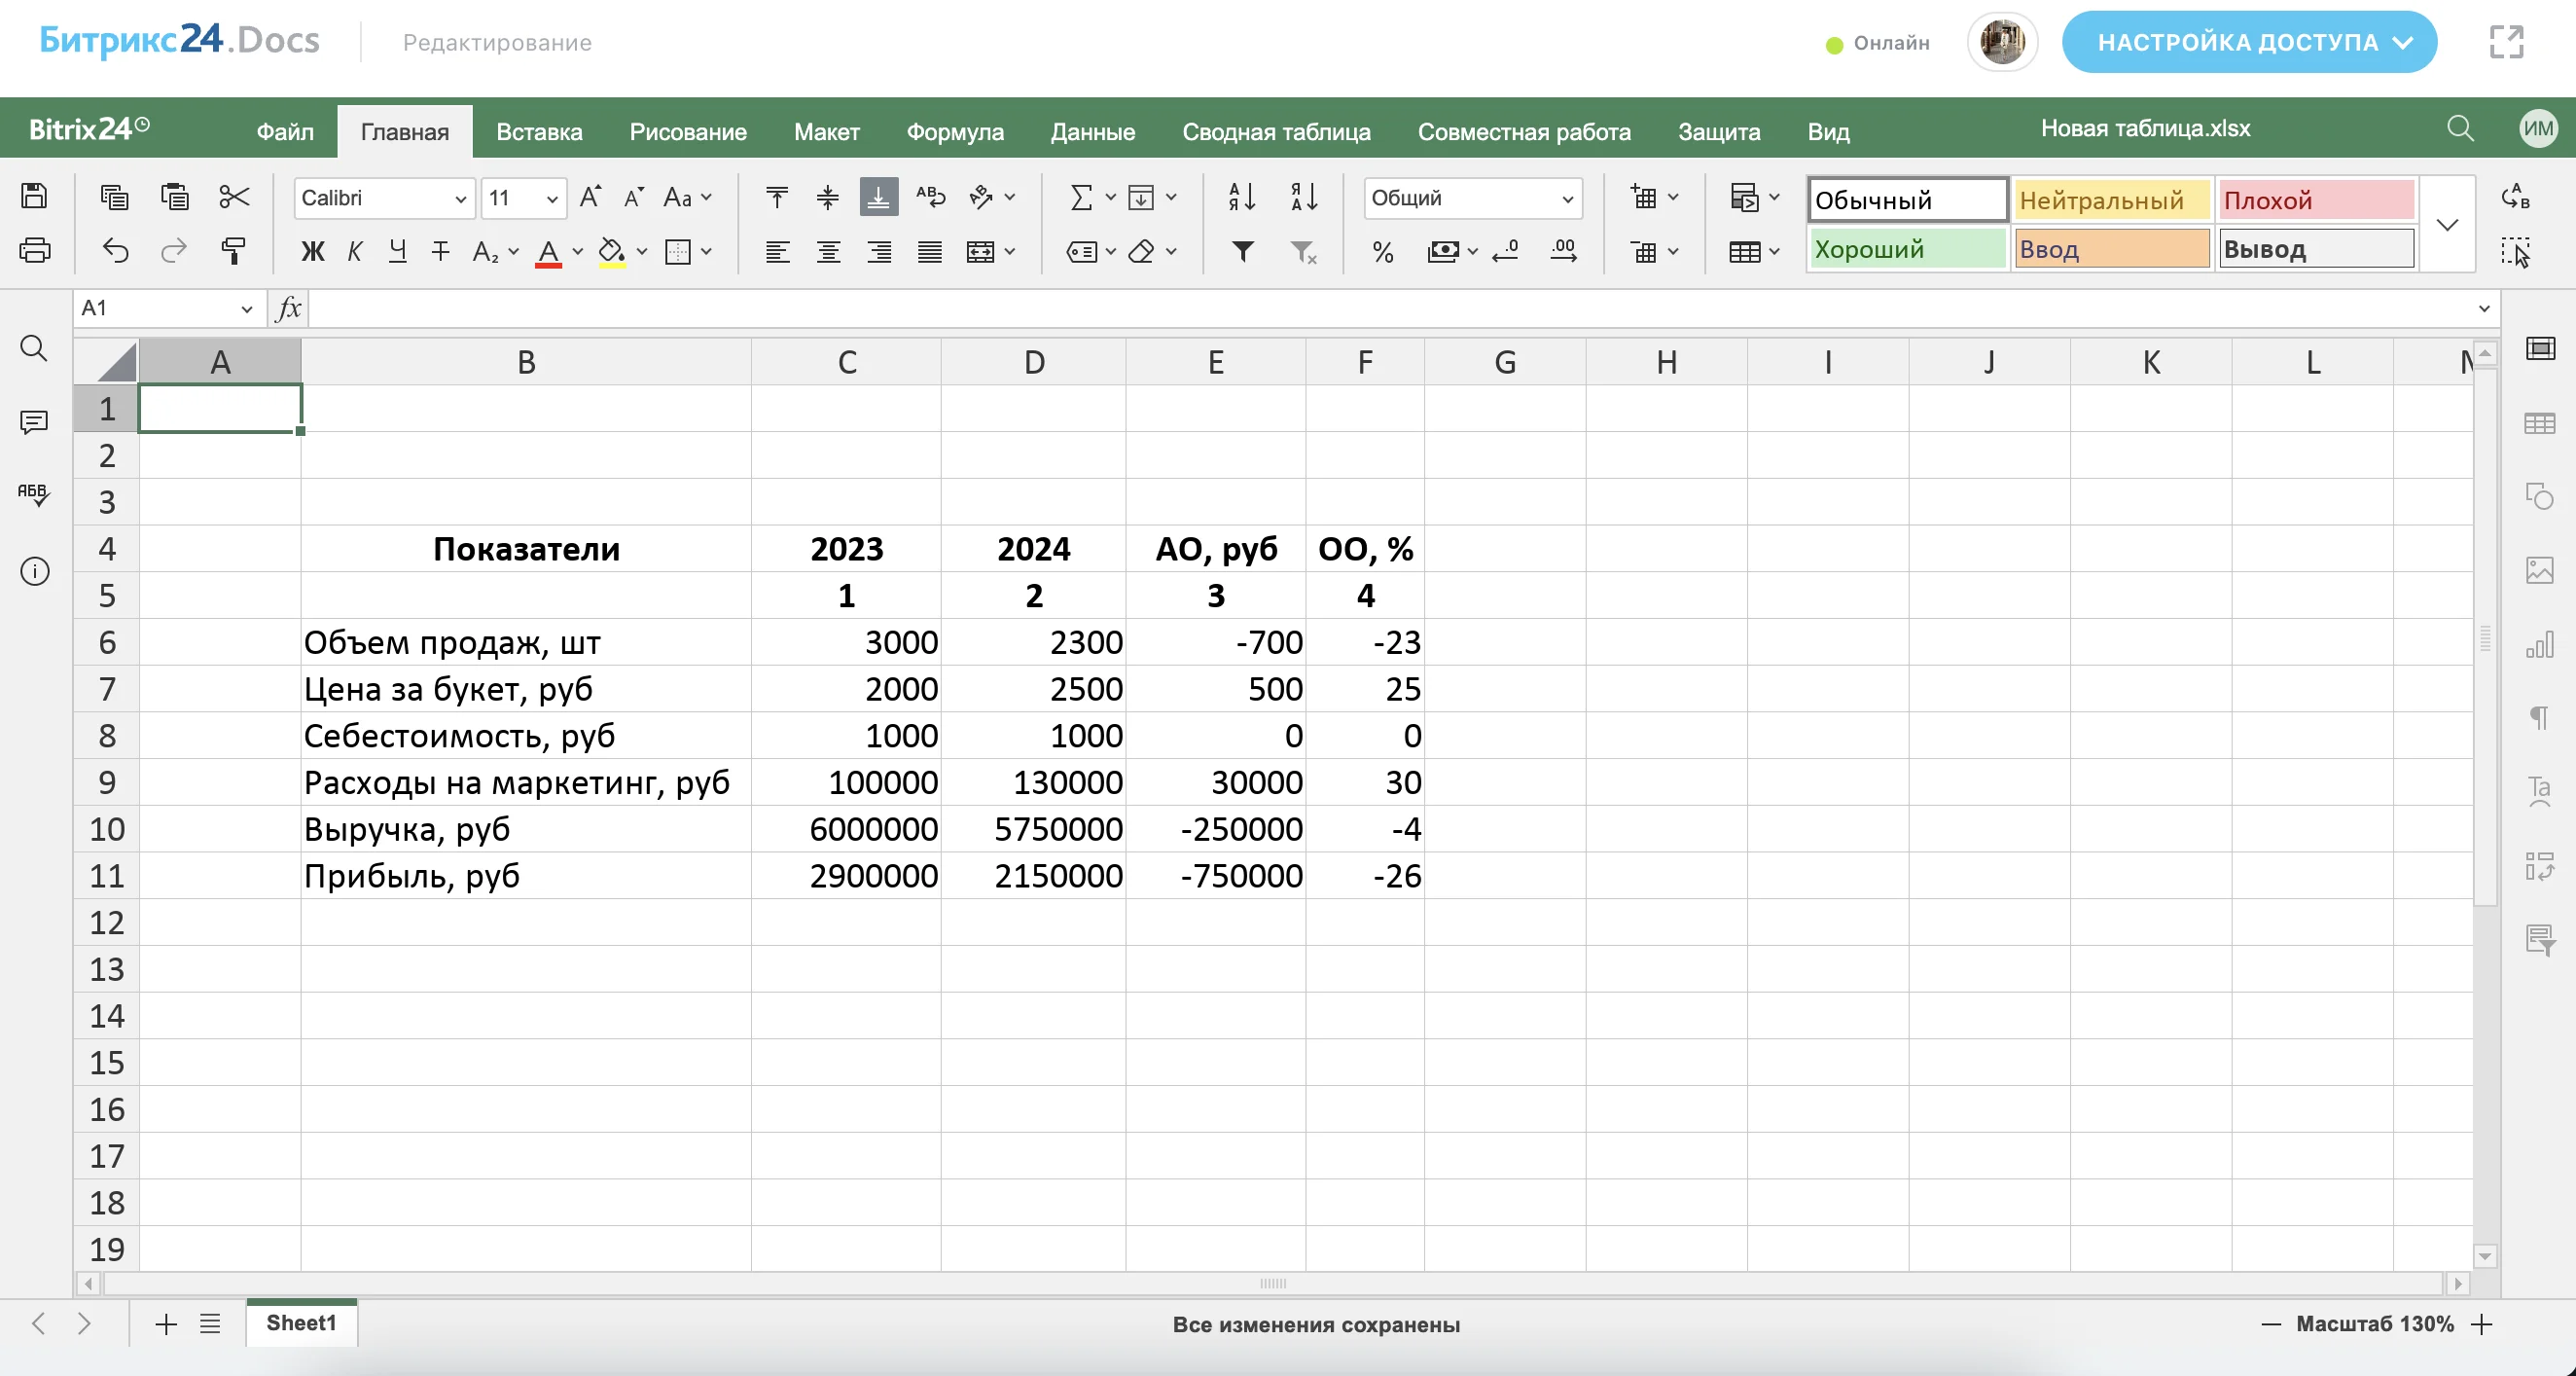Screen dimensions: 2576x1376
Task: Toggle wrap text button
Action: (x=930, y=197)
